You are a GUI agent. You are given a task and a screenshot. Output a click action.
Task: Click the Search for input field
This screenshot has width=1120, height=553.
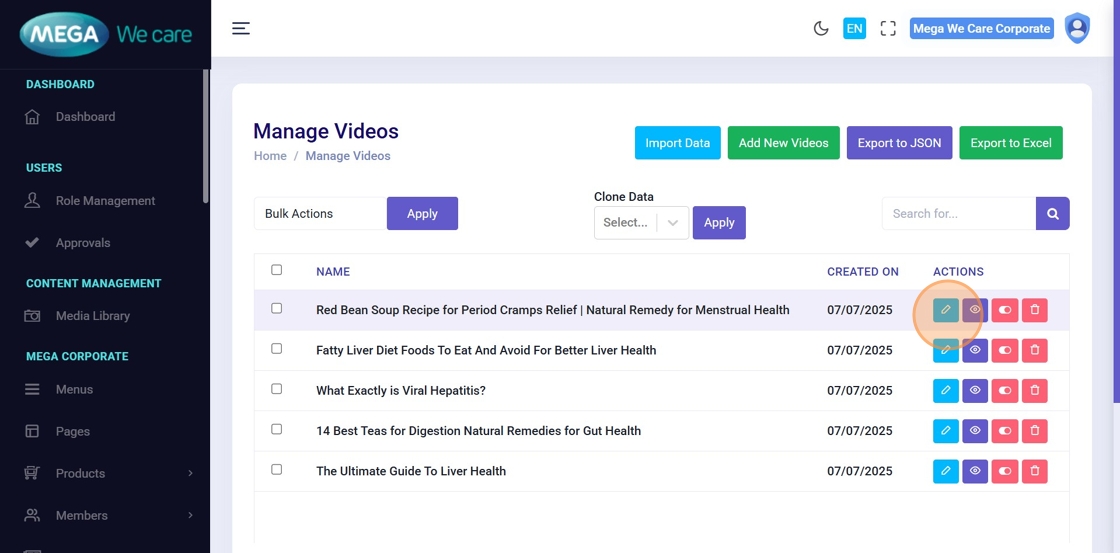[x=958, y=214]
